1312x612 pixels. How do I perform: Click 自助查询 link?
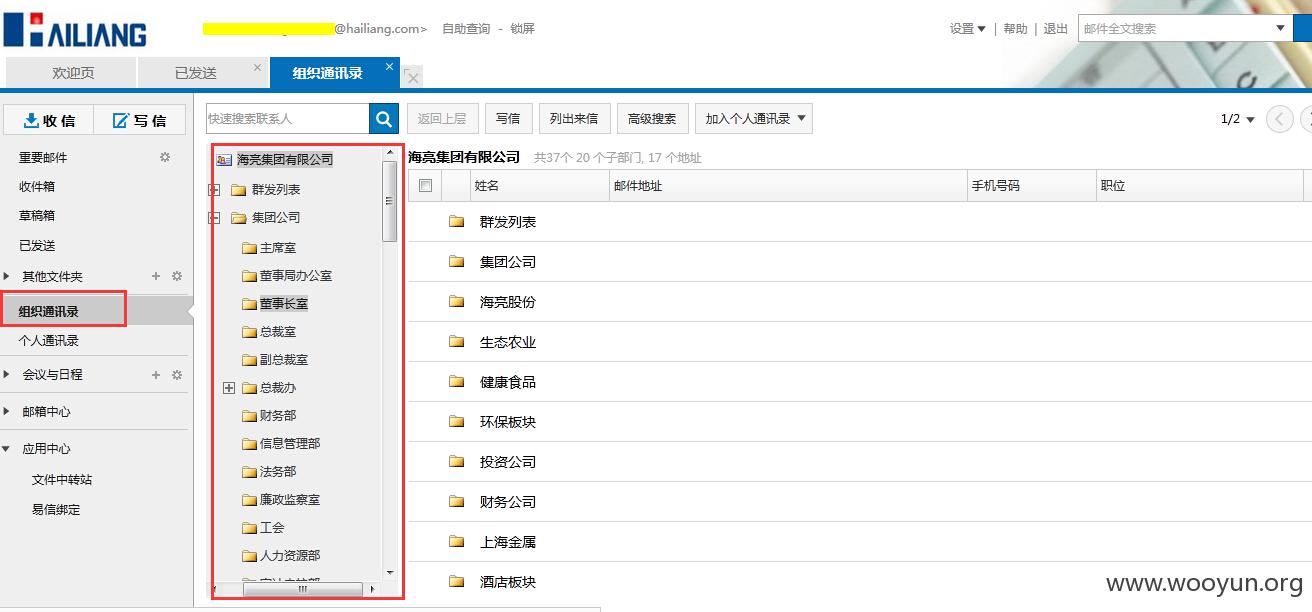(x=466, y=29)
